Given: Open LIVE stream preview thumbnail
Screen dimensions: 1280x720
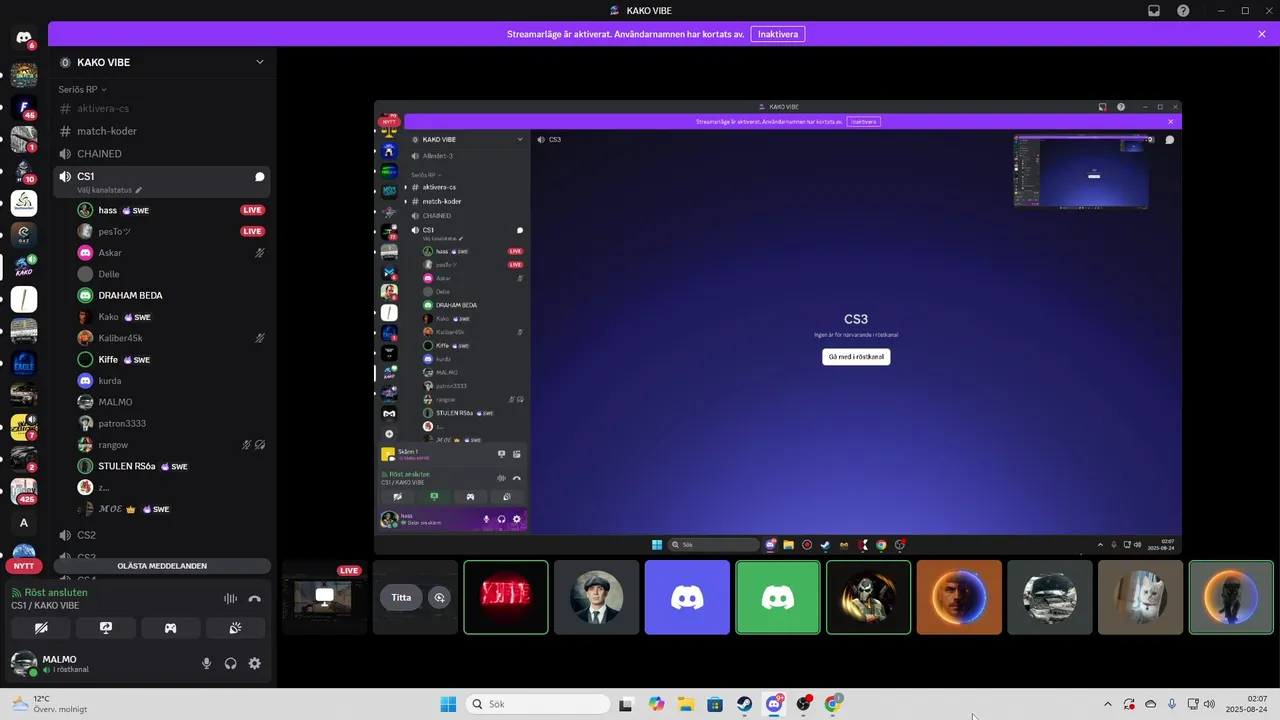Looking at the screenshot, I should tap(324, 597).
